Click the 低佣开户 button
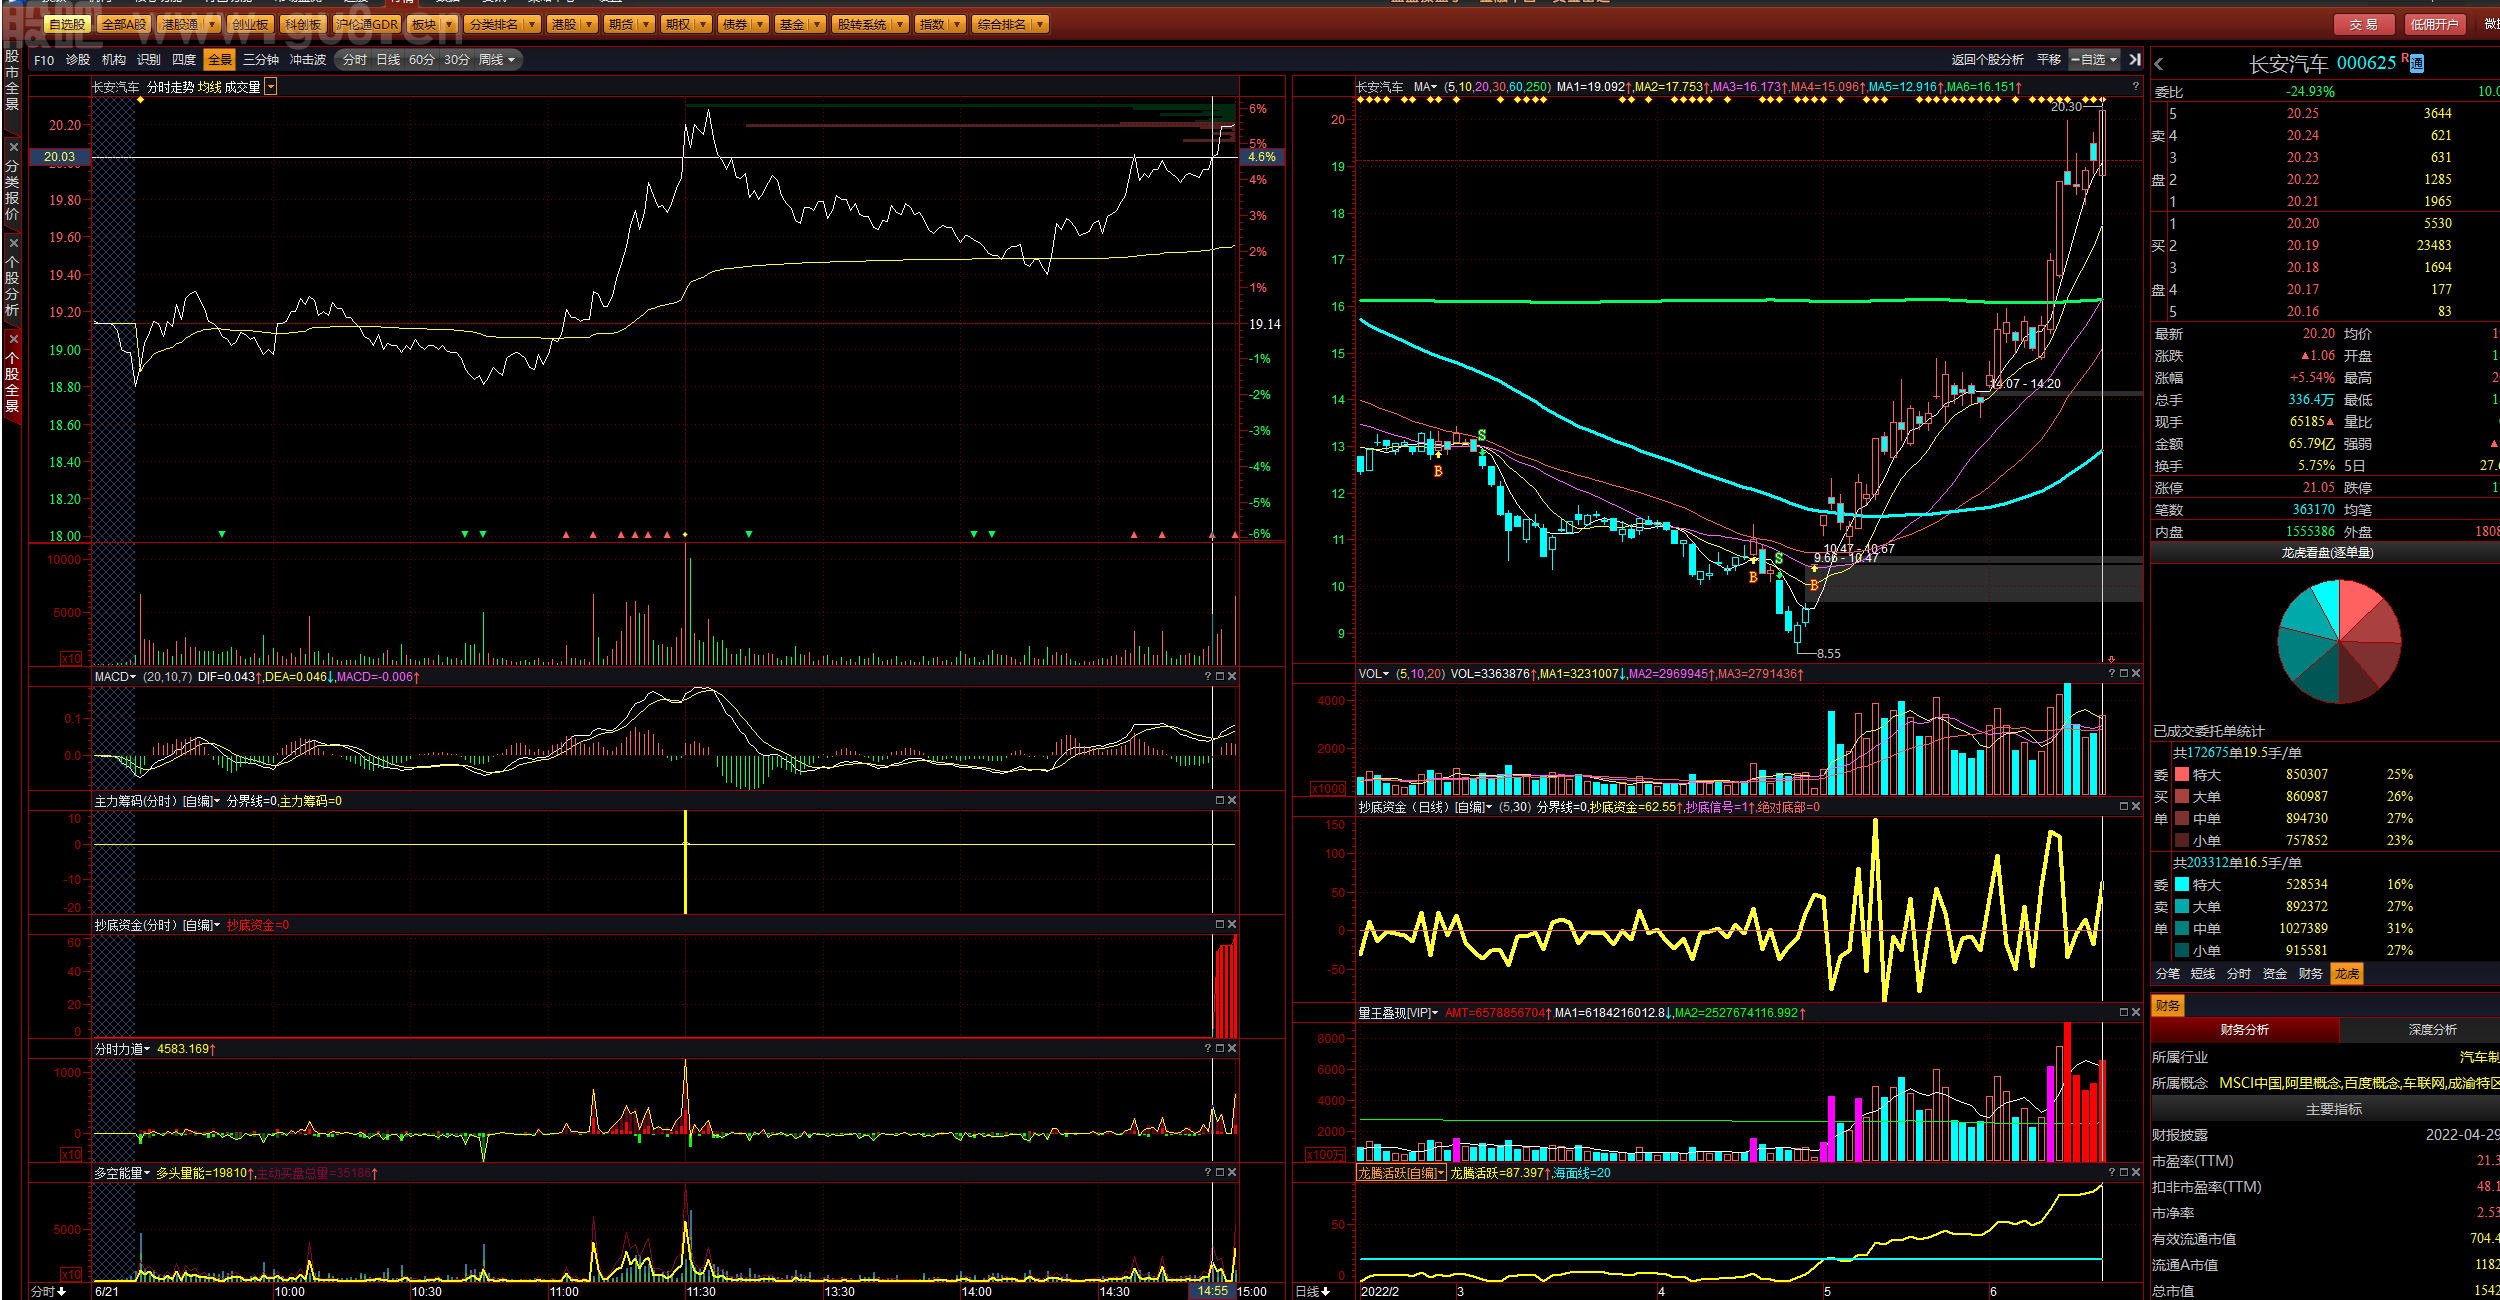This screenshot has height=1300, width=2500. coord(2434,24)
